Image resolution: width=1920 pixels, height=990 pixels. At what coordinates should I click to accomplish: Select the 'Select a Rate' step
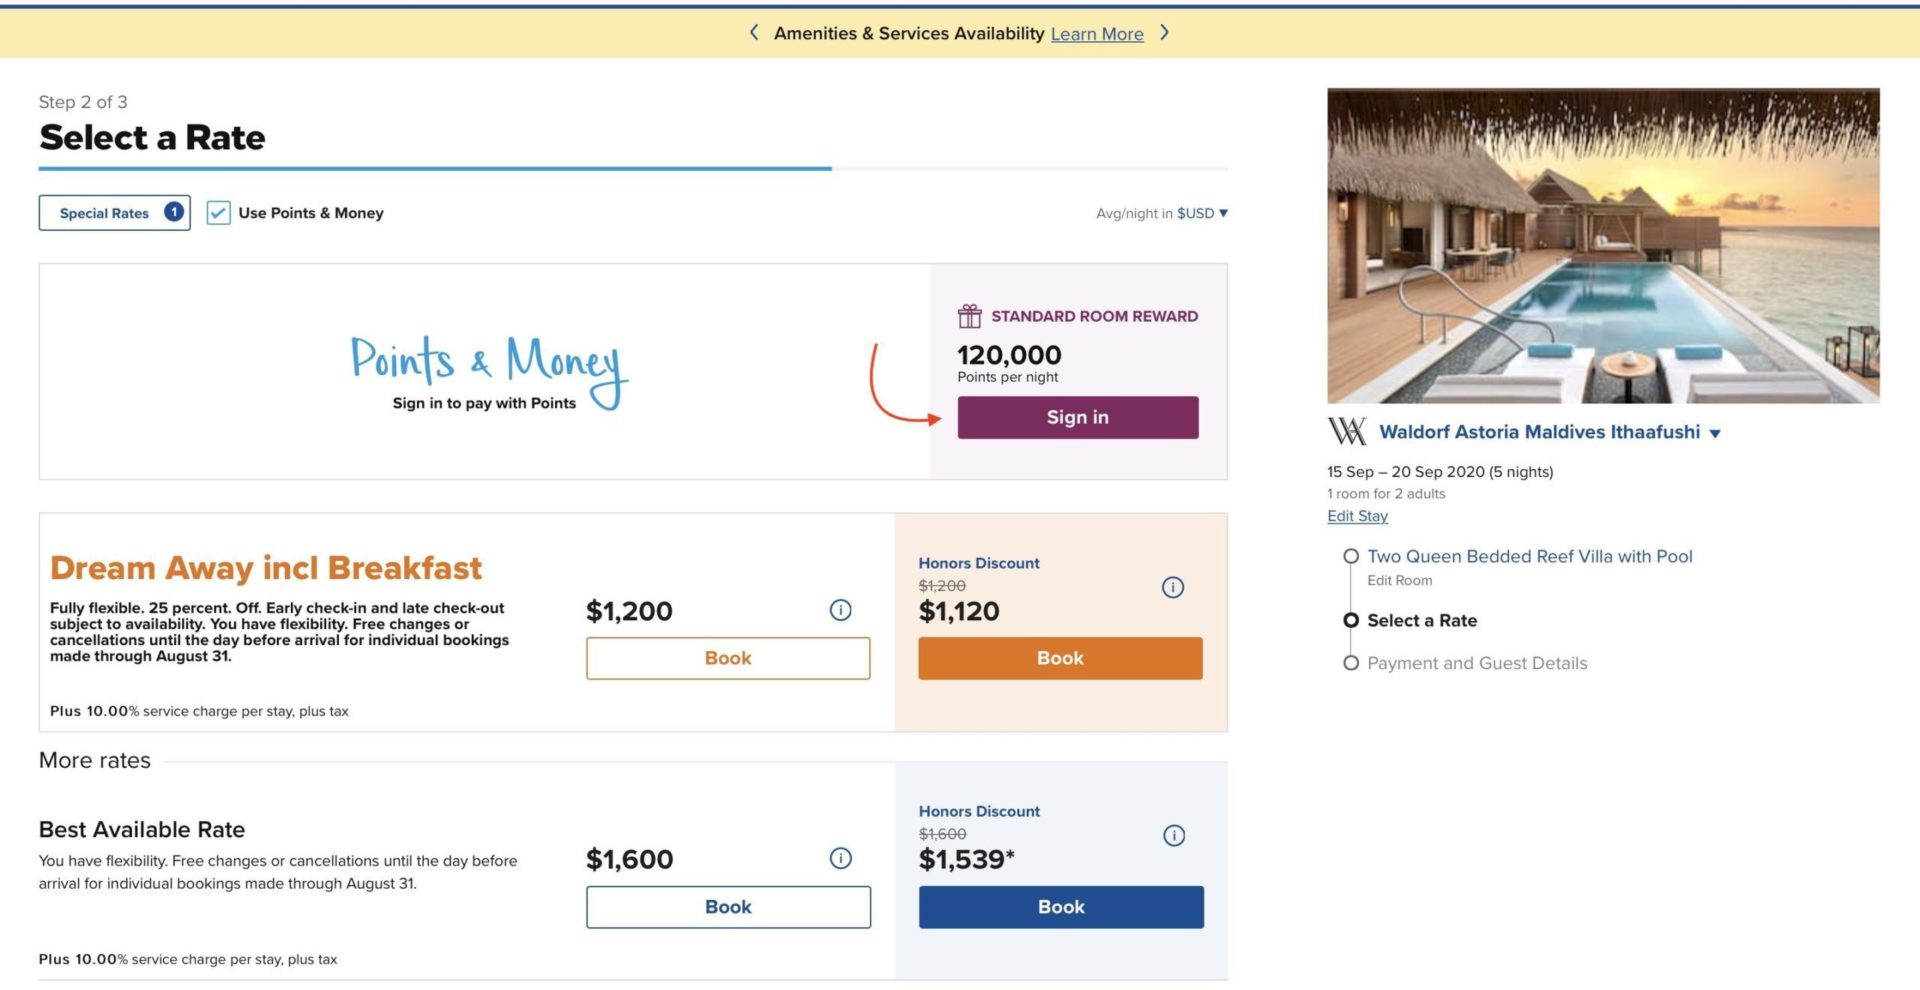coord(1422,620)
